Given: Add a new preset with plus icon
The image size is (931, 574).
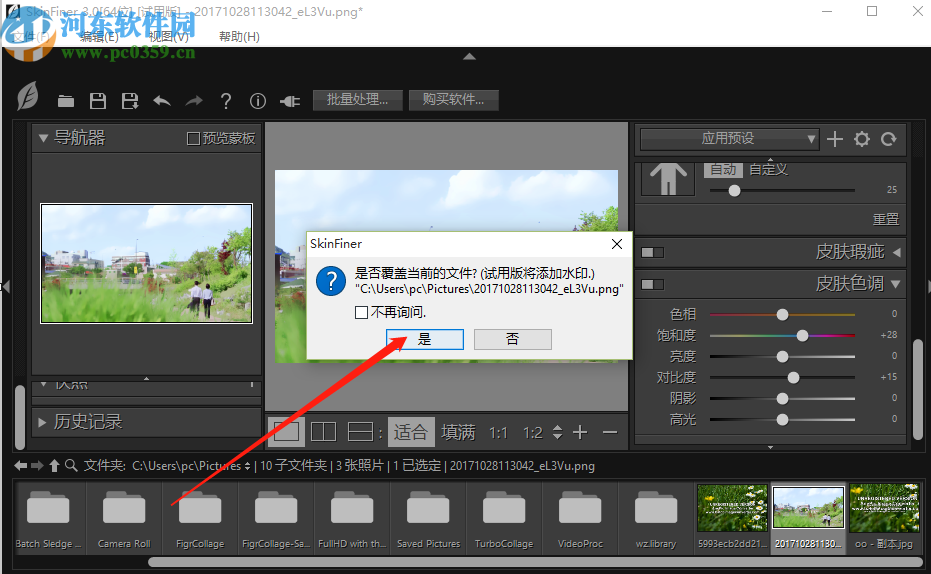Looking at the screenshot, I should click(x=835, y=139).
